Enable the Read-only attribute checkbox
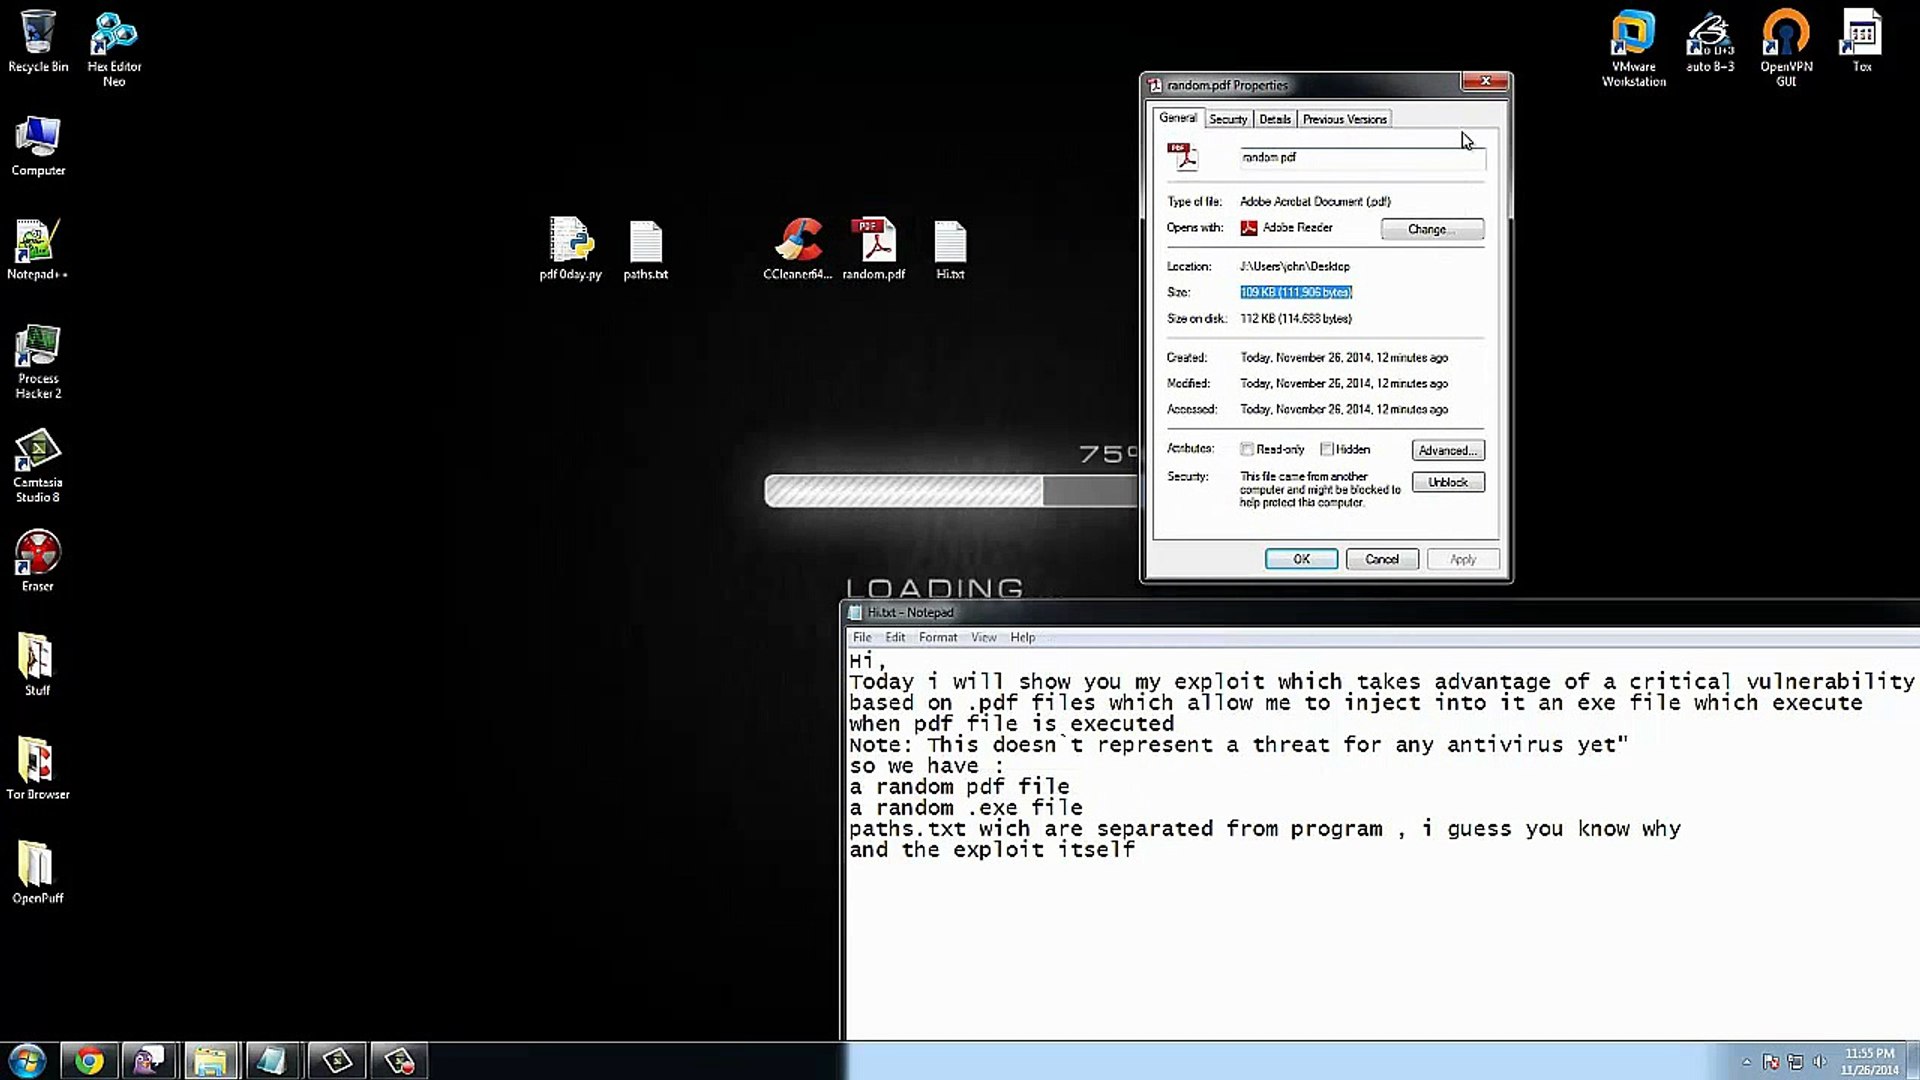The image size is (1920, 1080). tap(1247, 449)
